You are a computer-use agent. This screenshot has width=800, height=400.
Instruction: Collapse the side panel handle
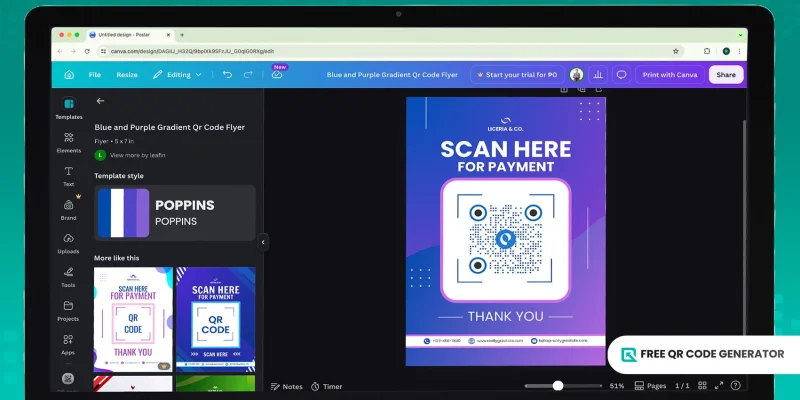click(x=263, y=242)
